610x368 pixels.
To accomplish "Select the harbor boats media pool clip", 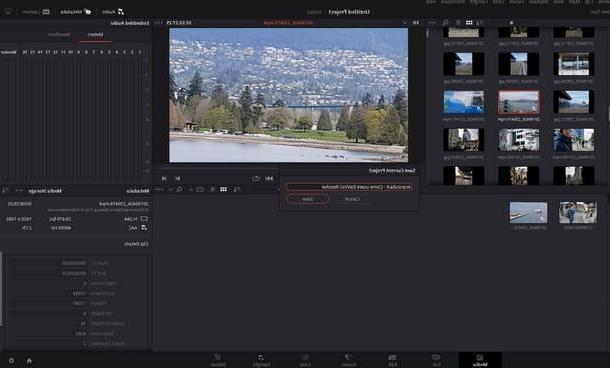I will (528, 212).
